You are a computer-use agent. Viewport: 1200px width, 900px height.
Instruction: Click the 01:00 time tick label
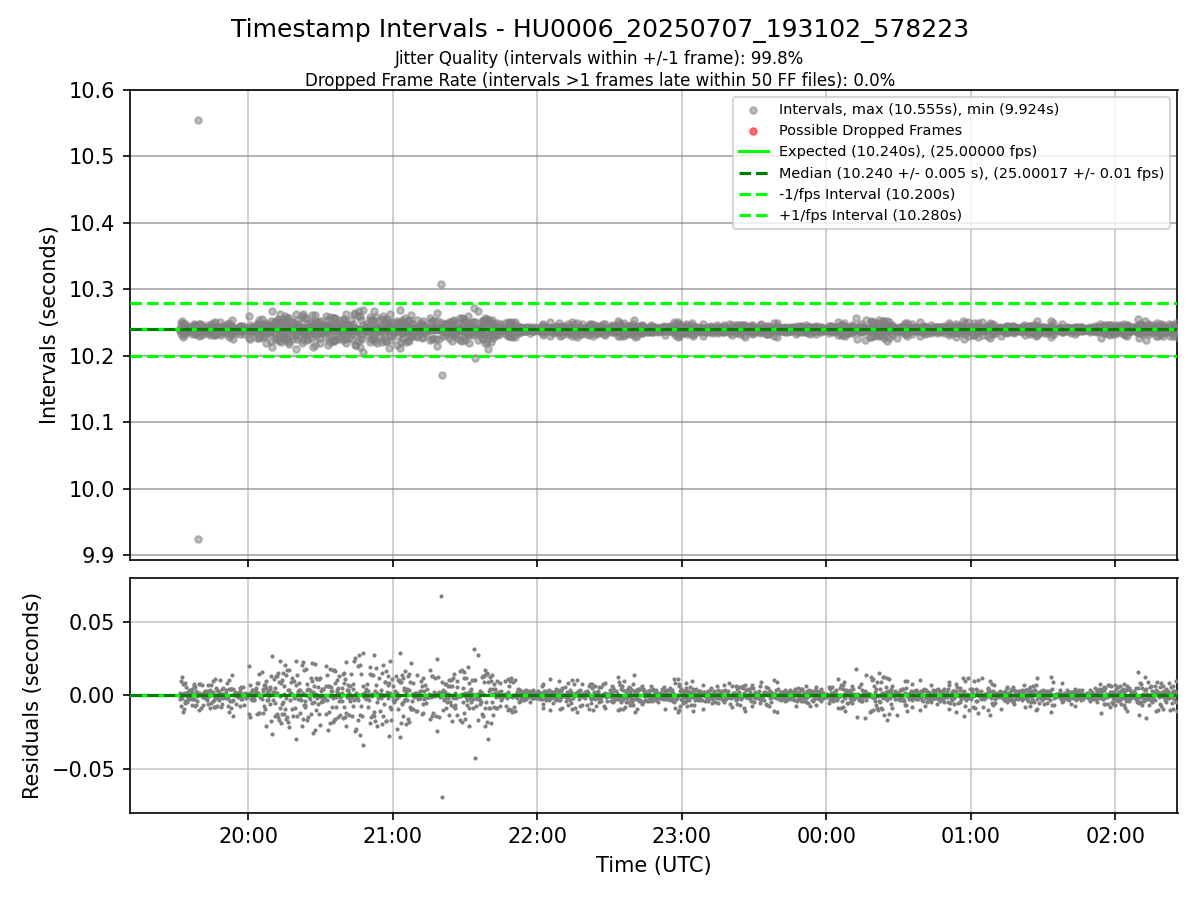970,835
